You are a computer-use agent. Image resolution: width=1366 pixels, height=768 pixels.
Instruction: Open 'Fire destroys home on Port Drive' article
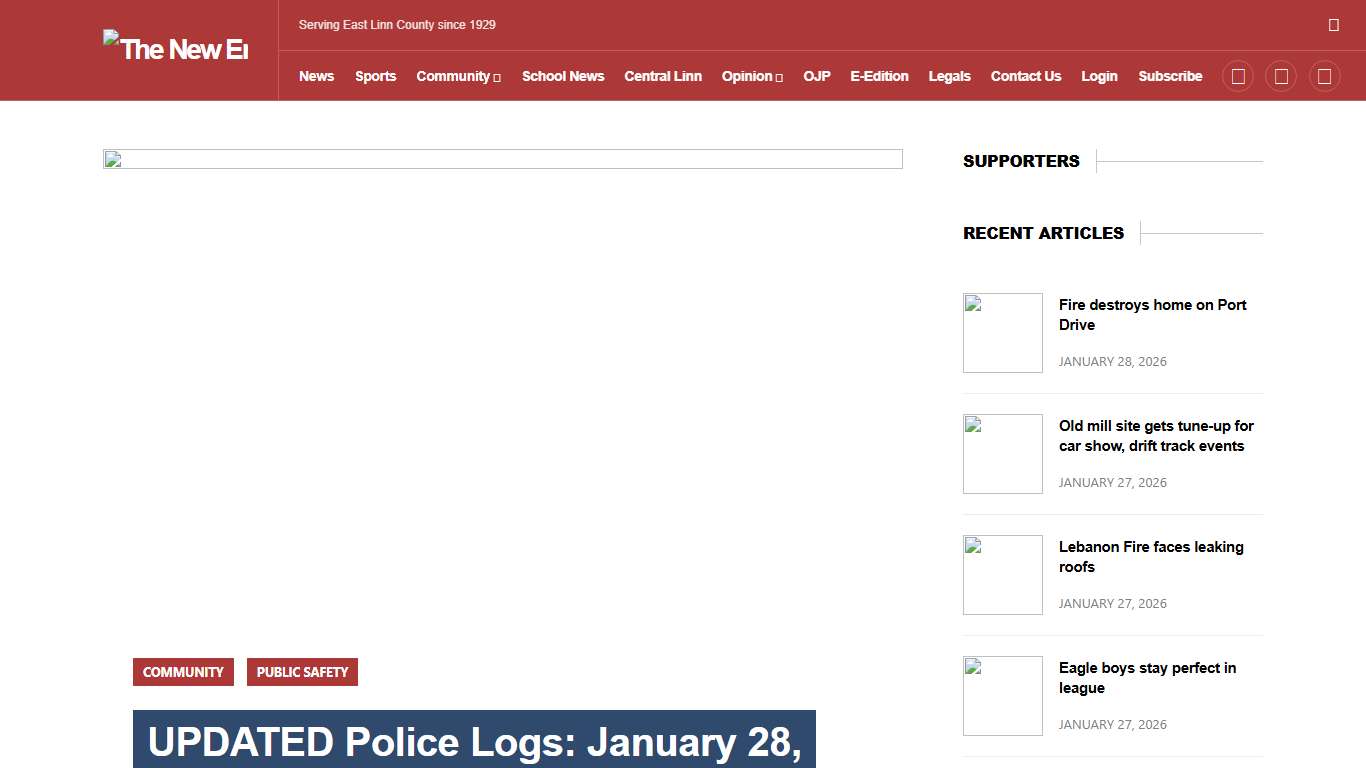(1152, 315)
